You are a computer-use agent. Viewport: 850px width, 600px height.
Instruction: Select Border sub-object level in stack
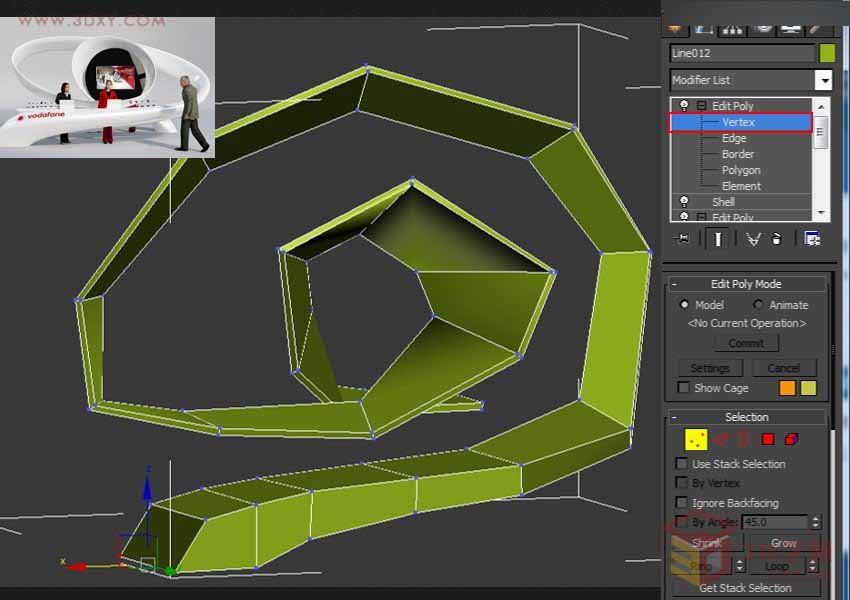coord(740,154)
